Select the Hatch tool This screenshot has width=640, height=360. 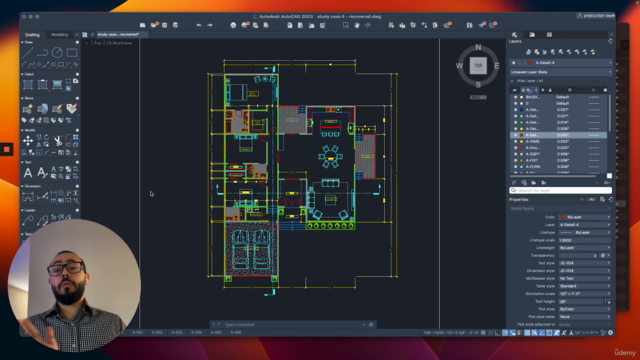click(28, 84)
